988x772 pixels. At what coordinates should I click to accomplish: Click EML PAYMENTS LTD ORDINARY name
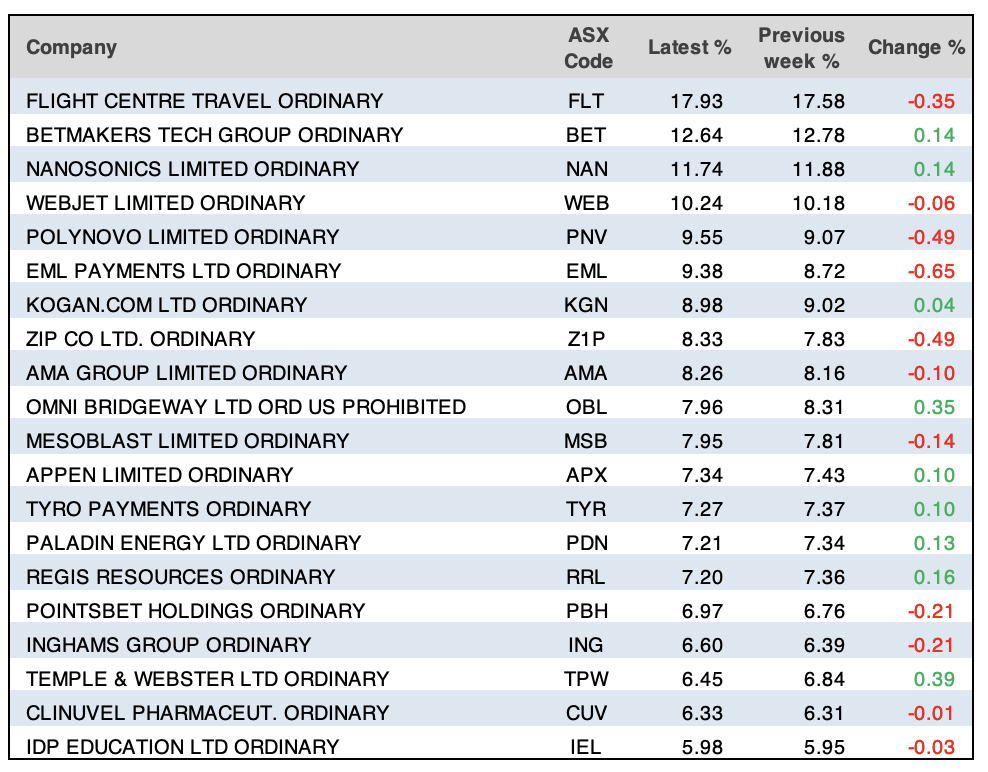pyautogui.click(x=183, y=271)
